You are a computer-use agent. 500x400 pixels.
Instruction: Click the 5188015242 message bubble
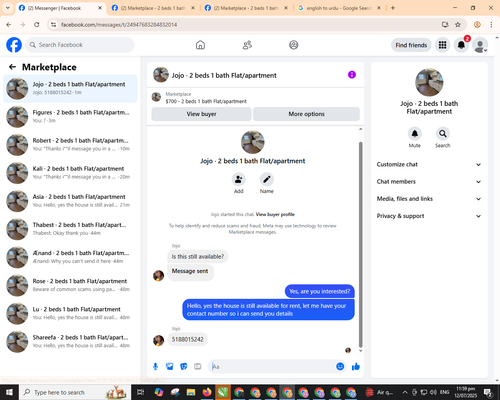[188, 339]
